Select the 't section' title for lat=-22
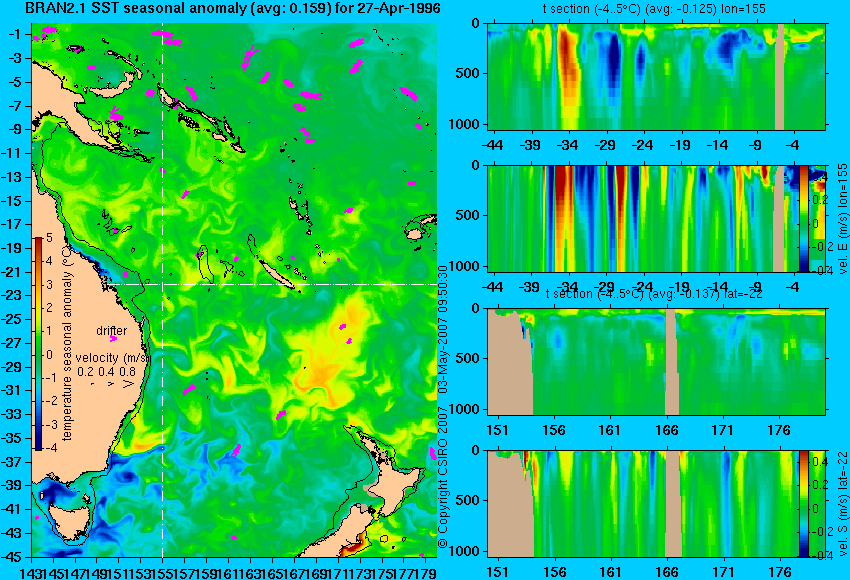This screenshot has height=580, width=850. [x=654, y=294]
